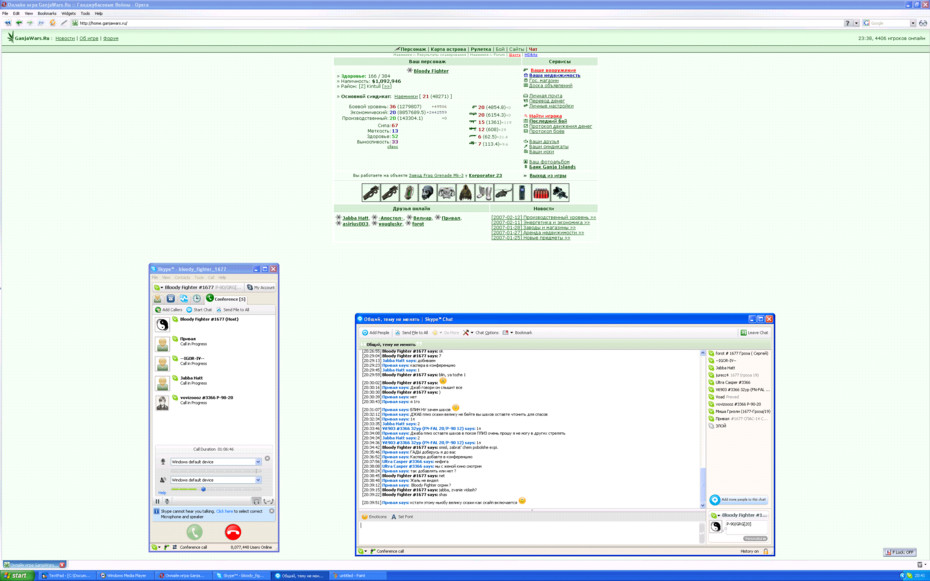The height and width of the screenshot is (581, 930).
Task: Open the status dropdown beside Bloody Fighter in the chat panel
Action: 715,515
